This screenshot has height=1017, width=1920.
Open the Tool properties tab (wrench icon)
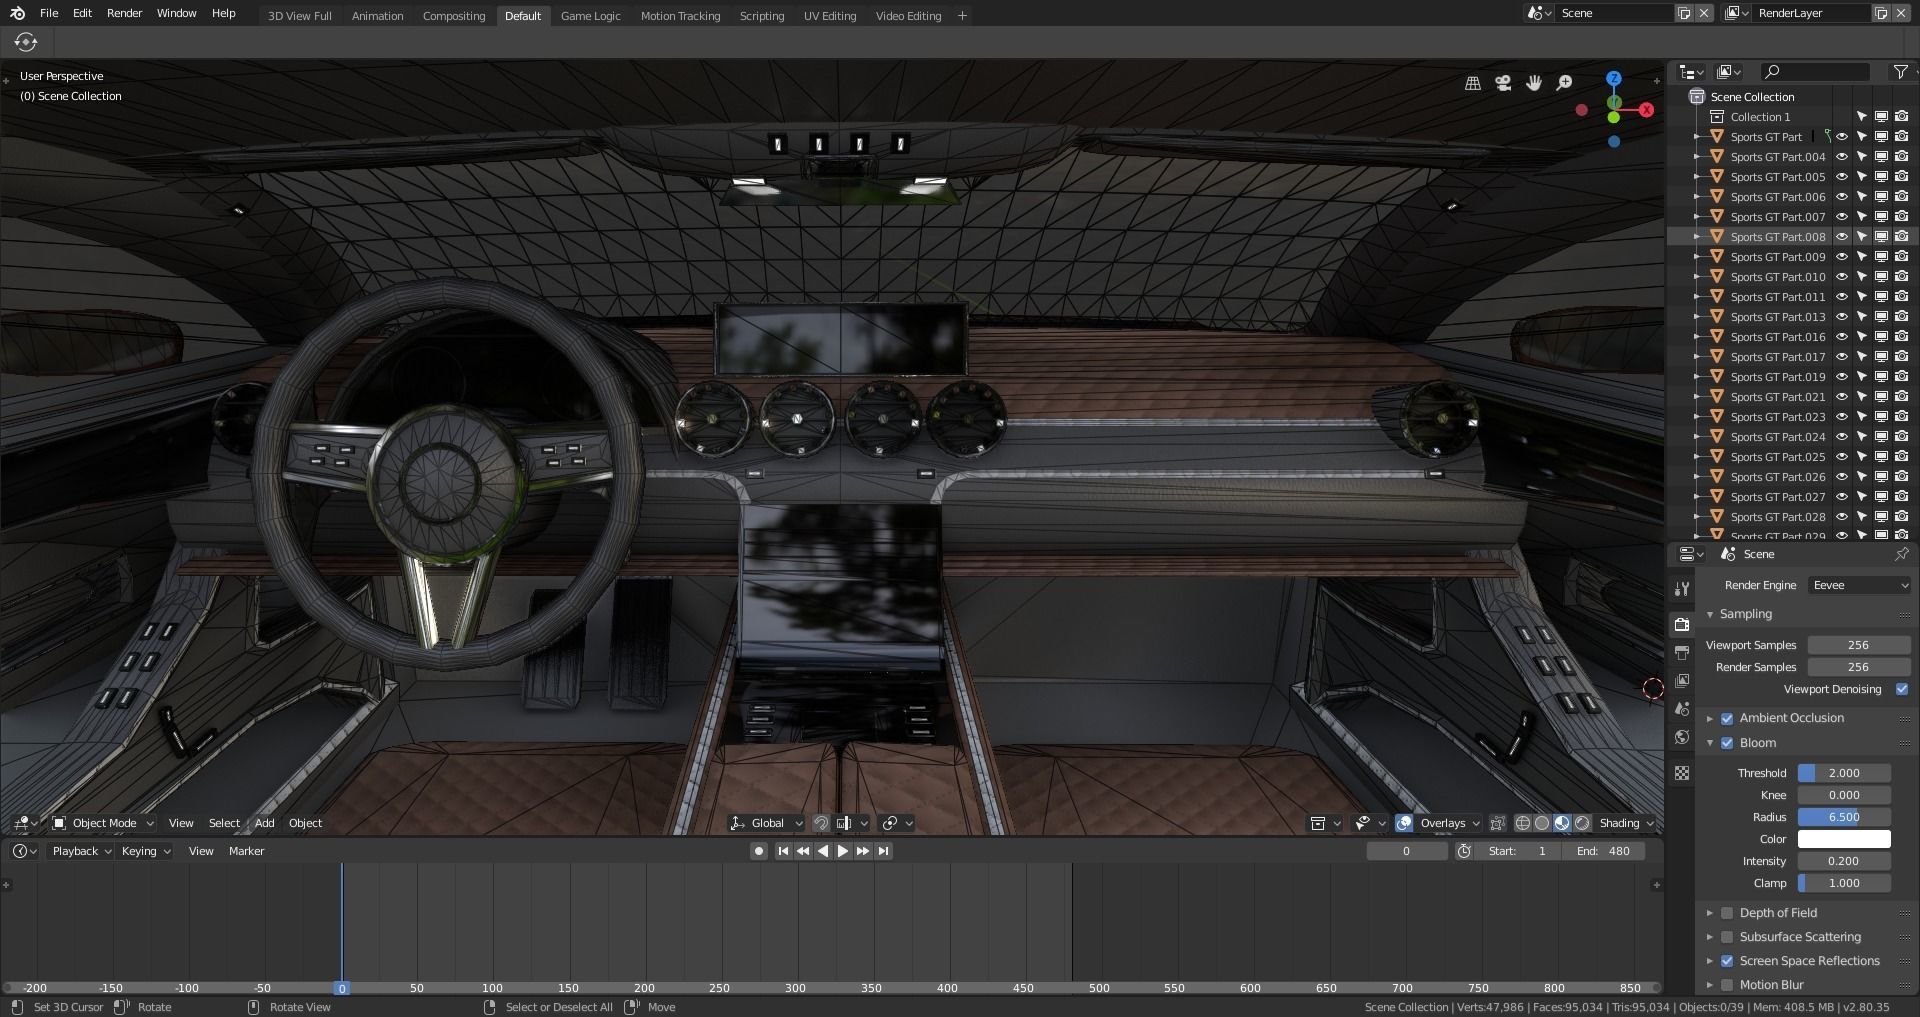click(1682, 589)
